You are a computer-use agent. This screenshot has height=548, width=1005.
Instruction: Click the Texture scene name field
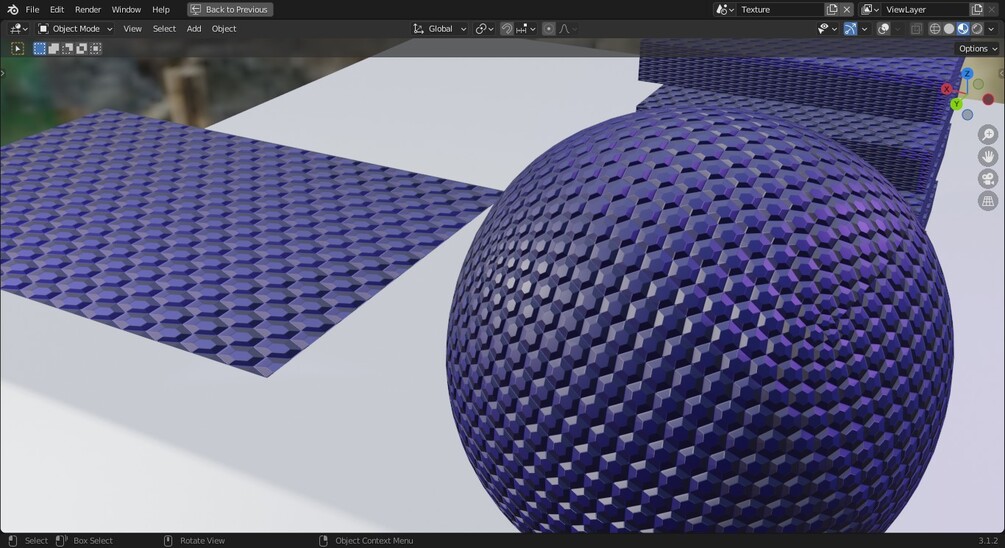[x=780, y=10]
